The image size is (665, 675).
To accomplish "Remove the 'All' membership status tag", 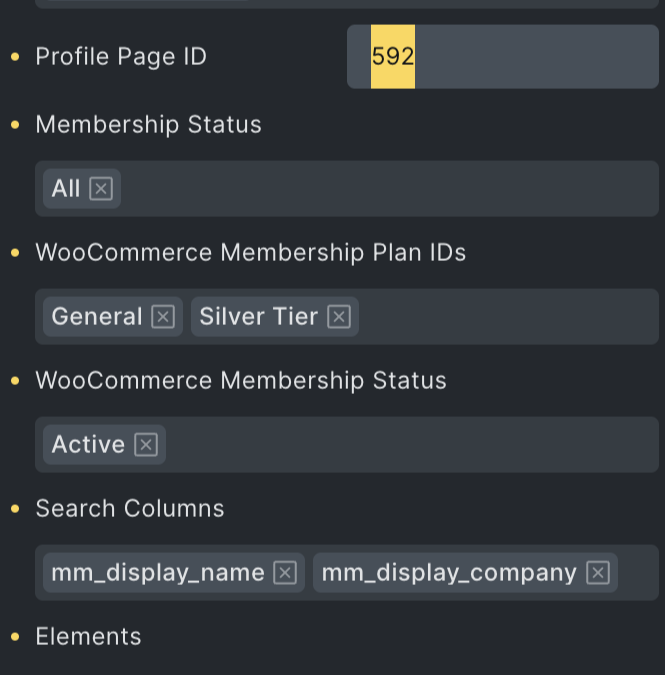I will [x=101, y=189].
